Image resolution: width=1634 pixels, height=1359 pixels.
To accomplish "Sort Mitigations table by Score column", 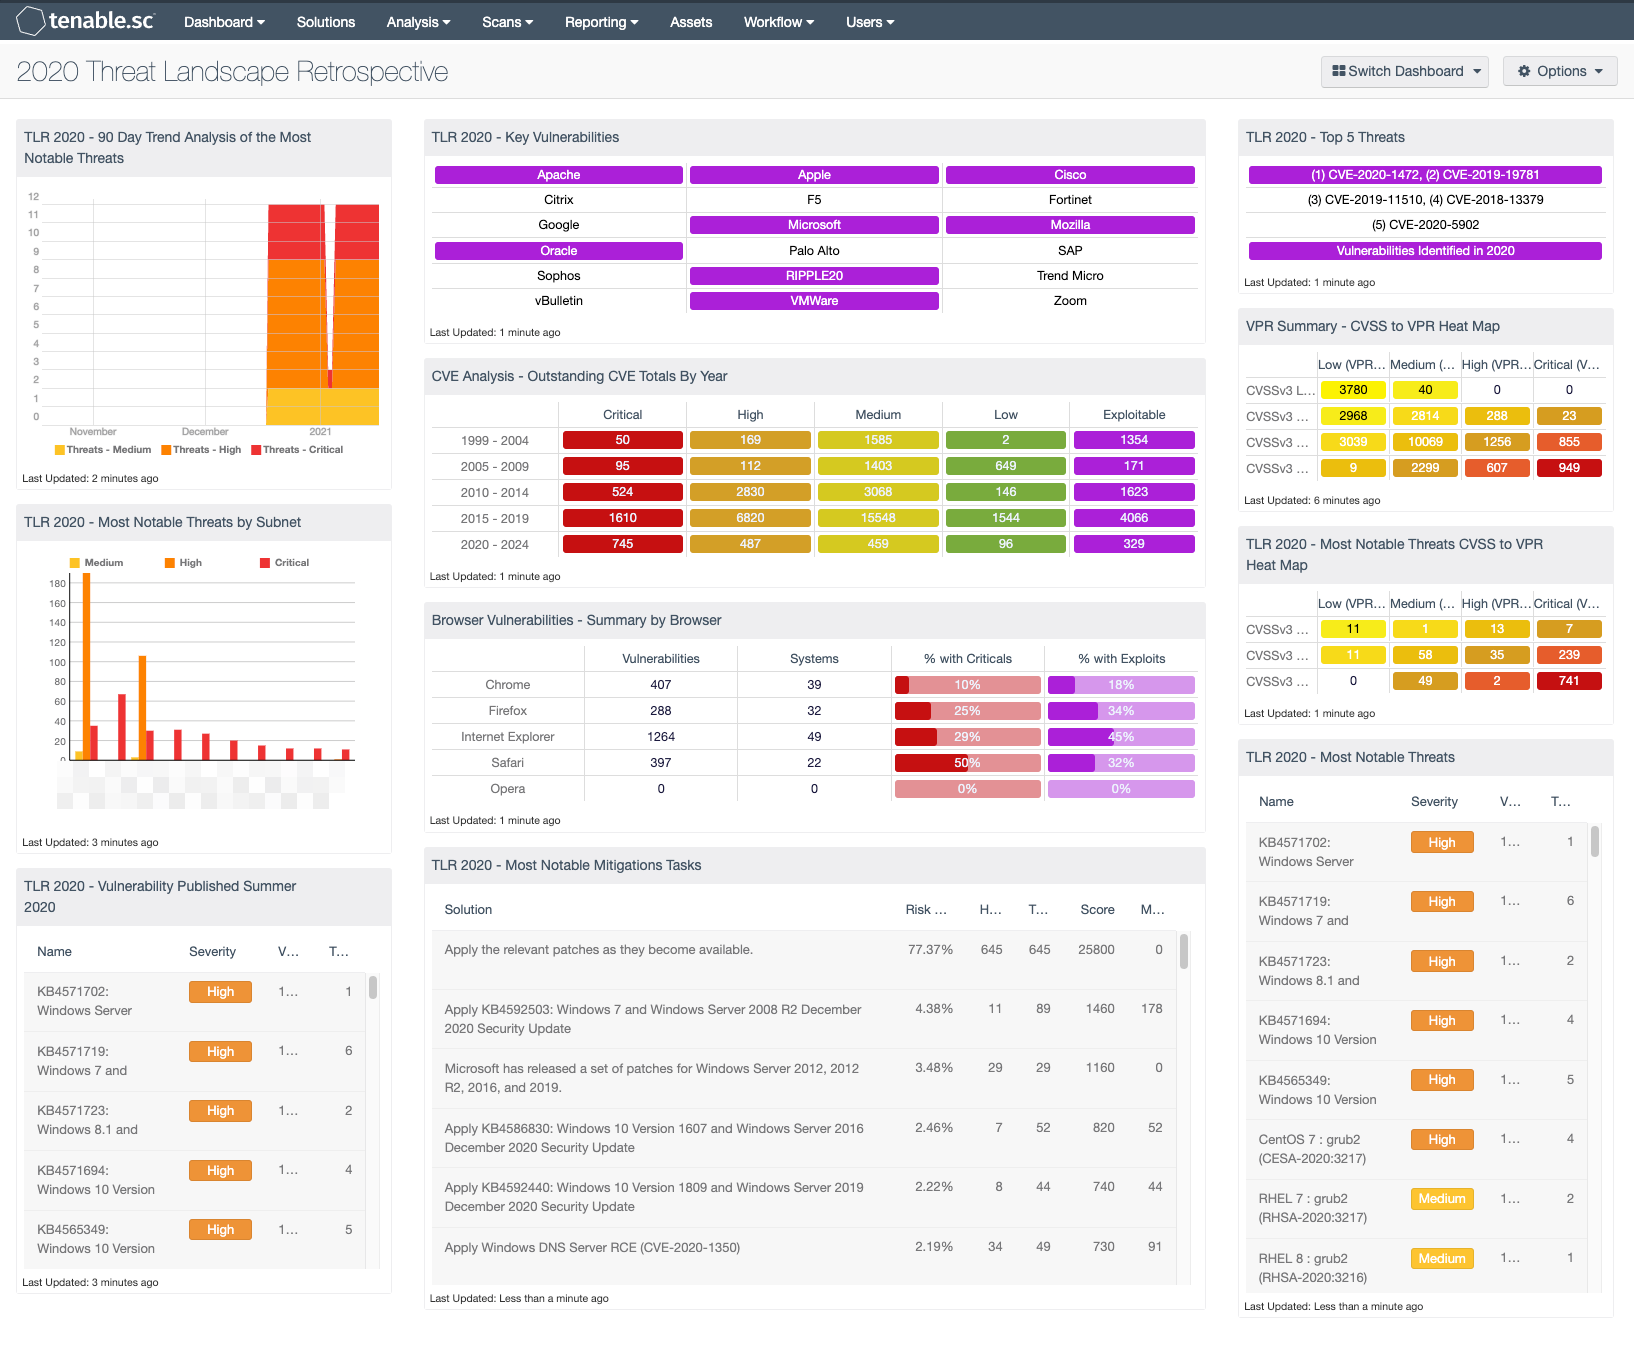I will (x=1097, y=910).
